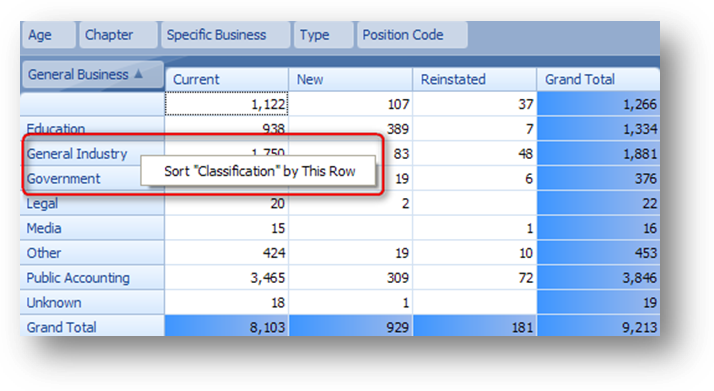Select the Government row label

point(63,178)
